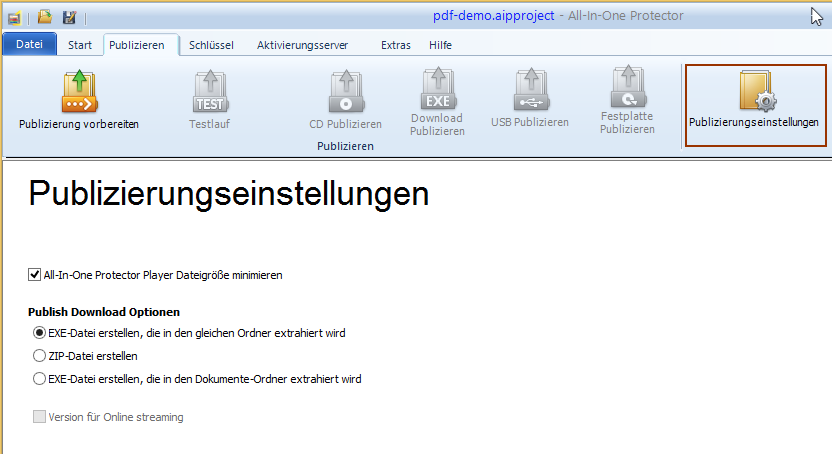Click the Publizierung vorbereiten icon
The width and height of the screenshot is (832, 454).
(78, 92)
